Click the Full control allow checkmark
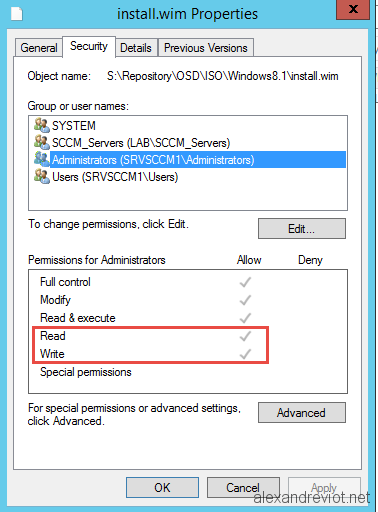Image resolution: width=378 pixels, height=512 pixels. coord(245,282)
